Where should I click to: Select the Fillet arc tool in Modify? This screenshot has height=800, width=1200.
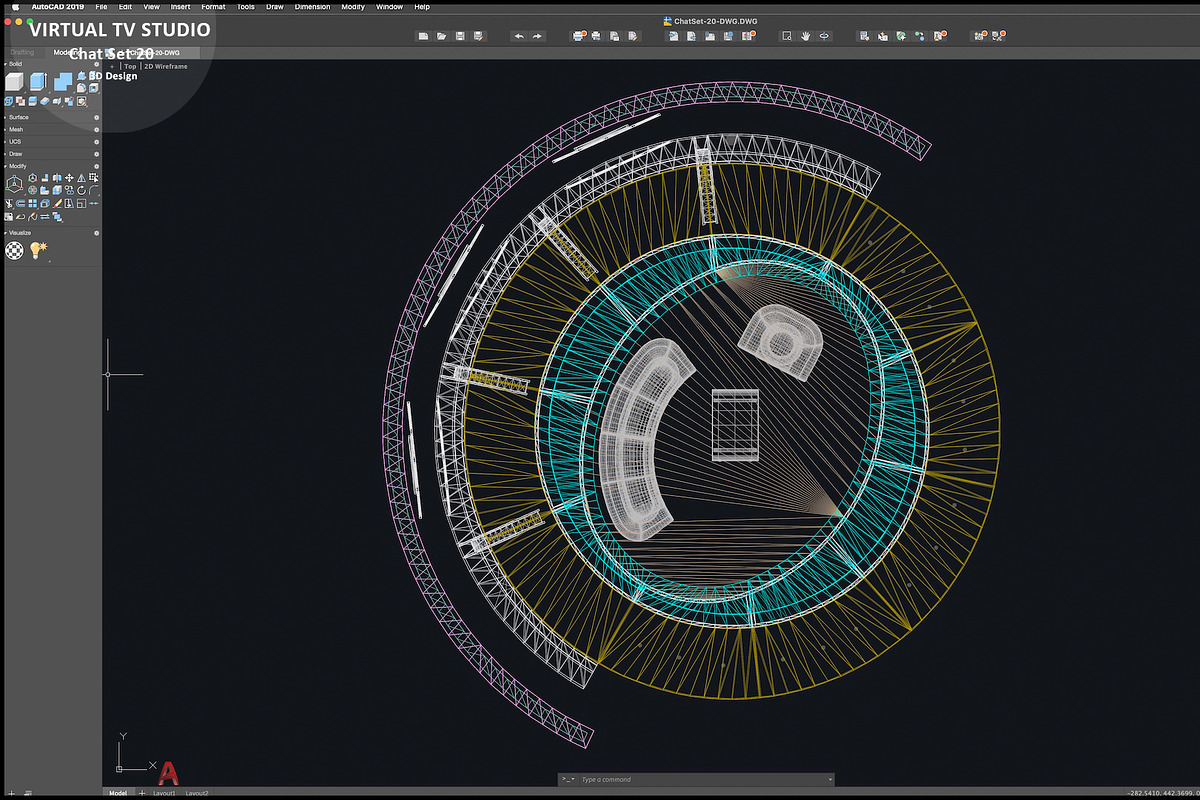click(93, 190)
